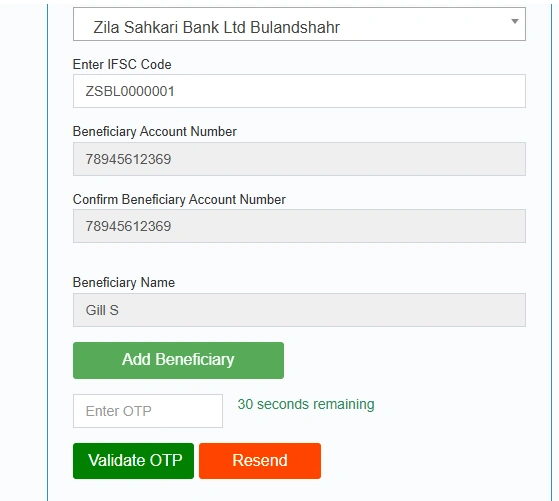This screenshot has width=559, height=501.
Task: Focus the Beneficiary Account Number field
Action: (299, 159)
